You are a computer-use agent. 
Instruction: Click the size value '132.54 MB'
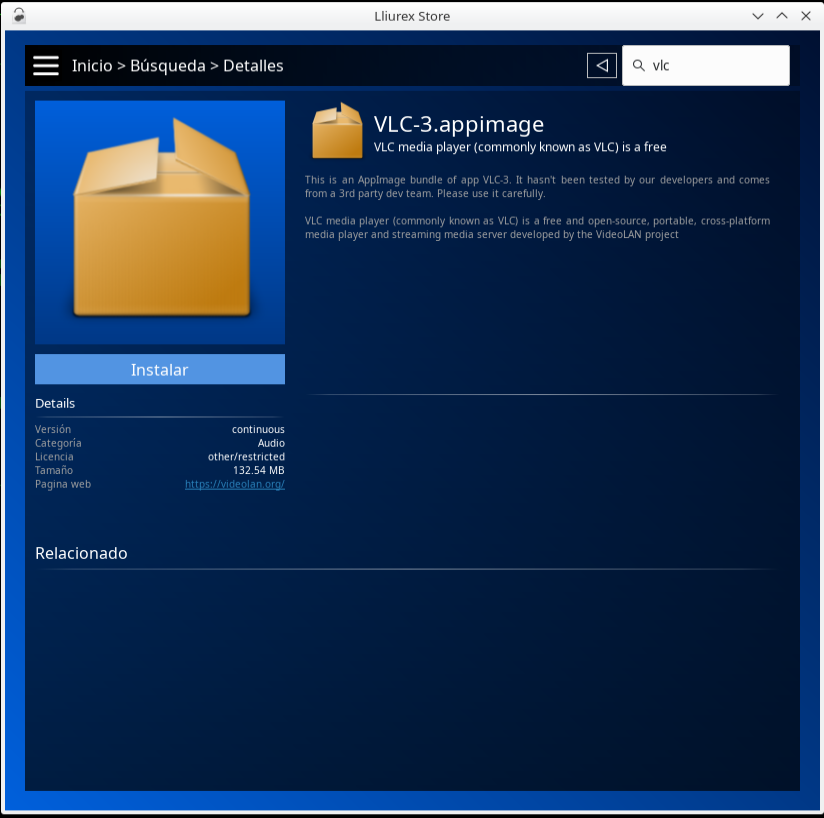click(x=259, y=470)
